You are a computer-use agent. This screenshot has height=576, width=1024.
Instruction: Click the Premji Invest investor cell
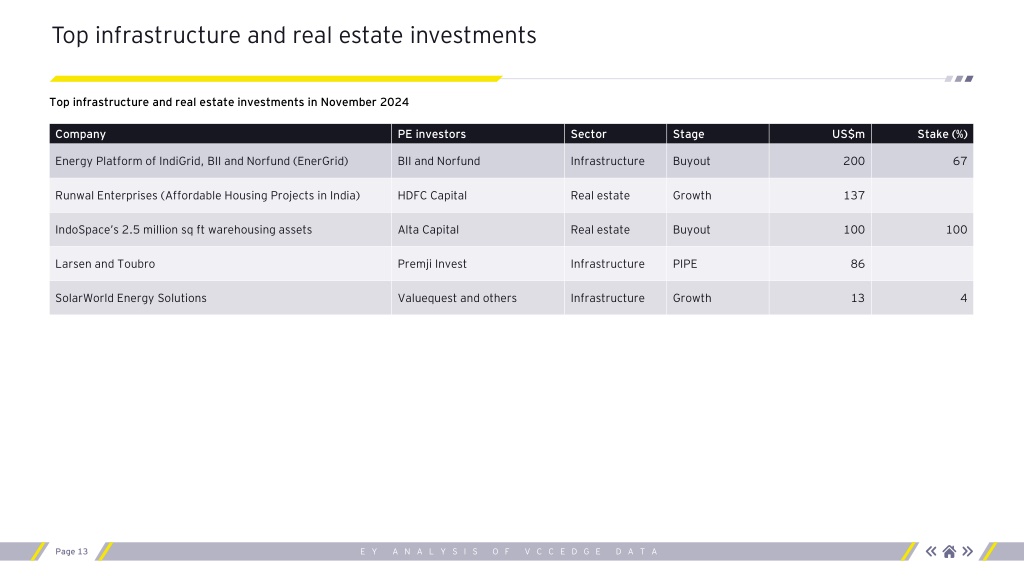pyautogui.click(x=477, y=264)
